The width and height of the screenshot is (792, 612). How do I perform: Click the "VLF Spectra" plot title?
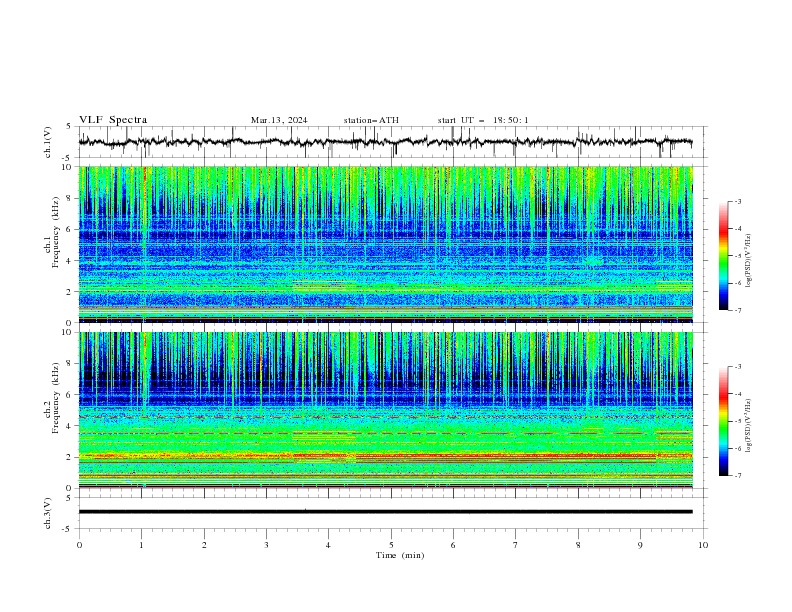pos(113,120)
